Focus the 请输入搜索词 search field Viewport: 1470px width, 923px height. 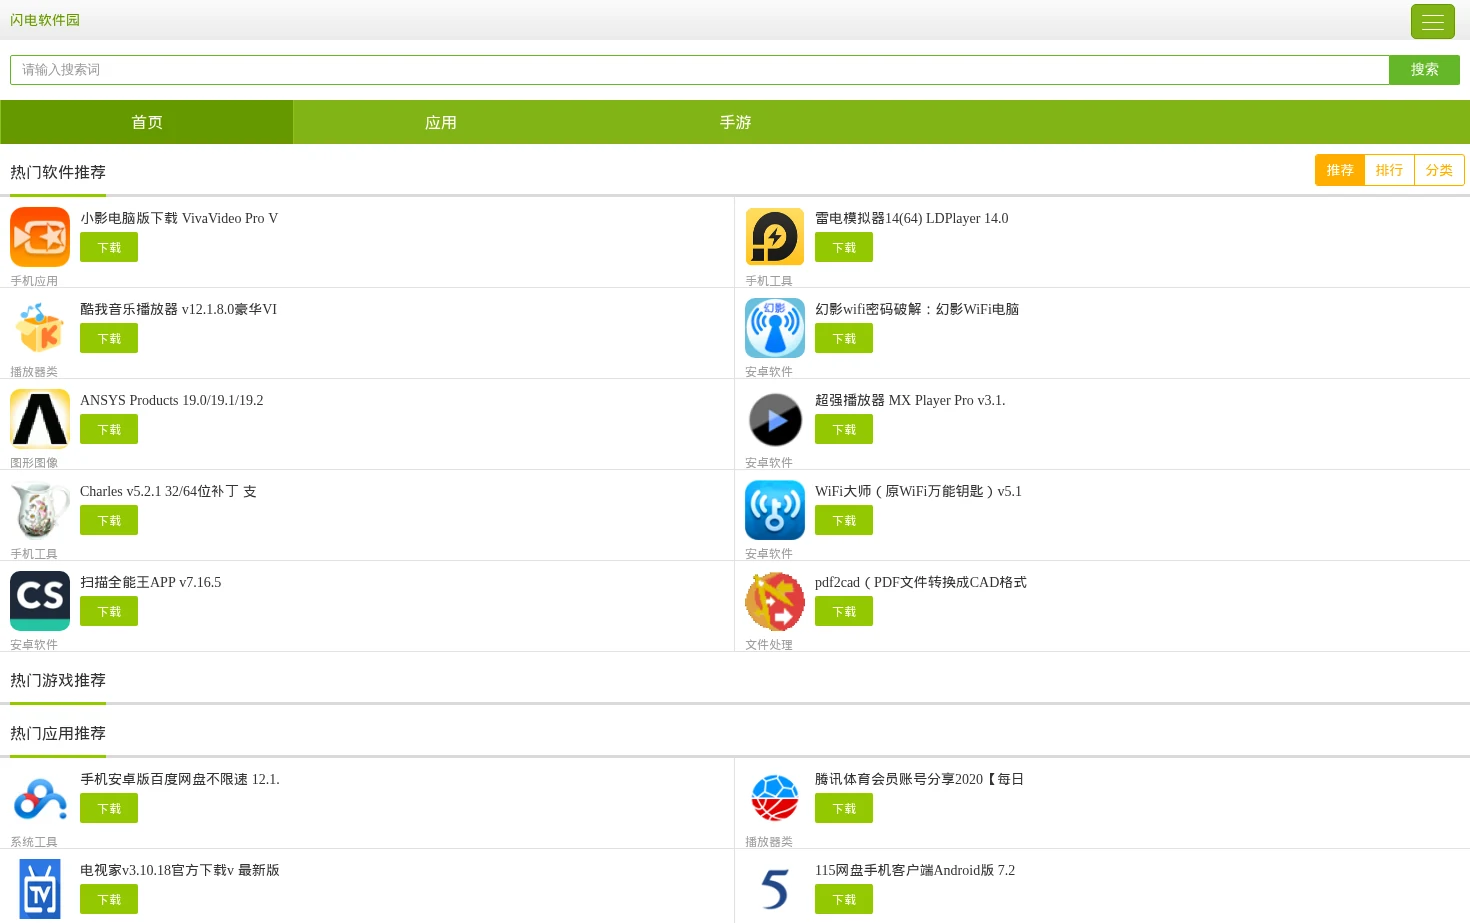tap(700, 70)
